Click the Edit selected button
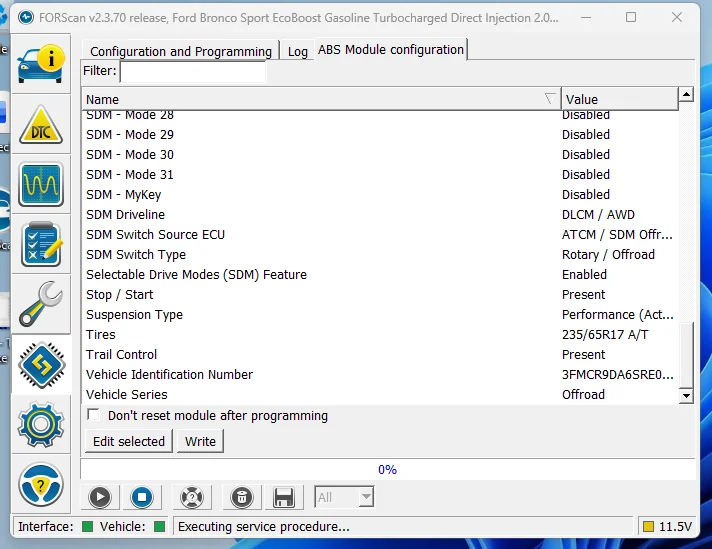712x549 pixels. click(129, 441)
